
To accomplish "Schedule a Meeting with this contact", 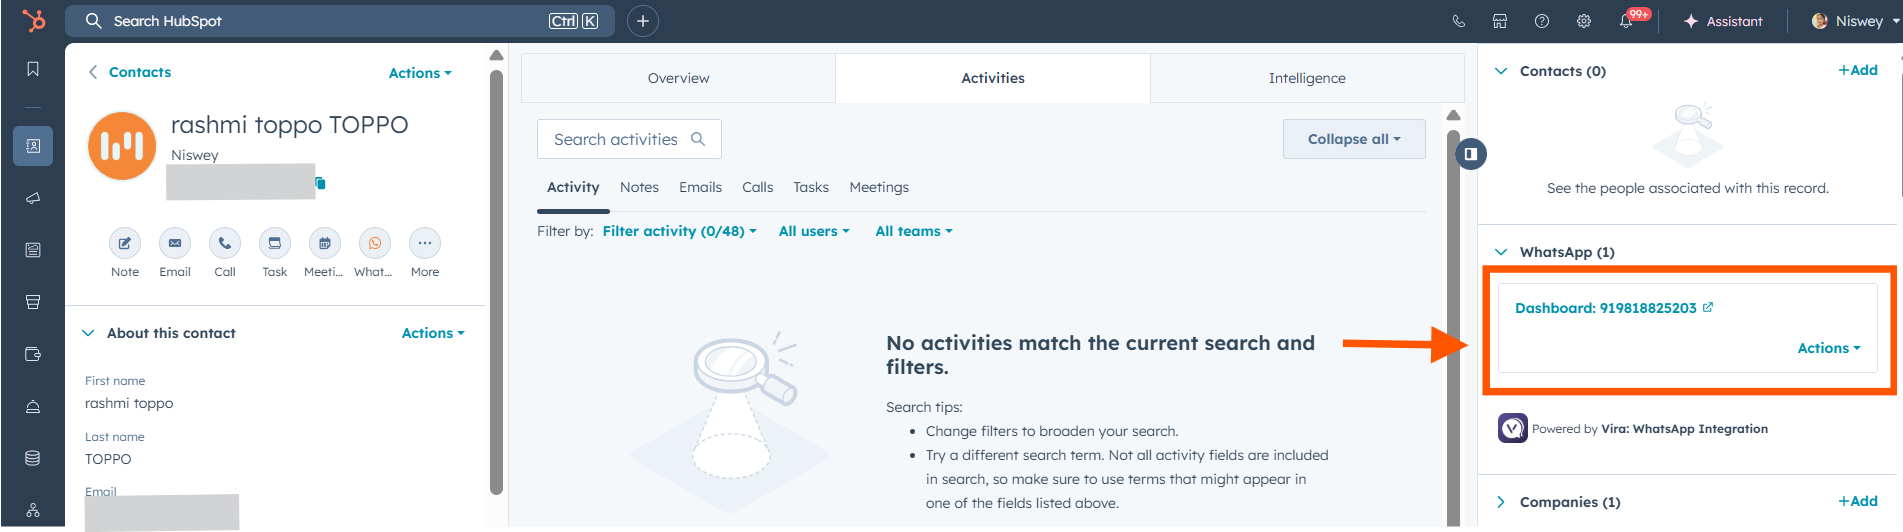I will 325,243.
